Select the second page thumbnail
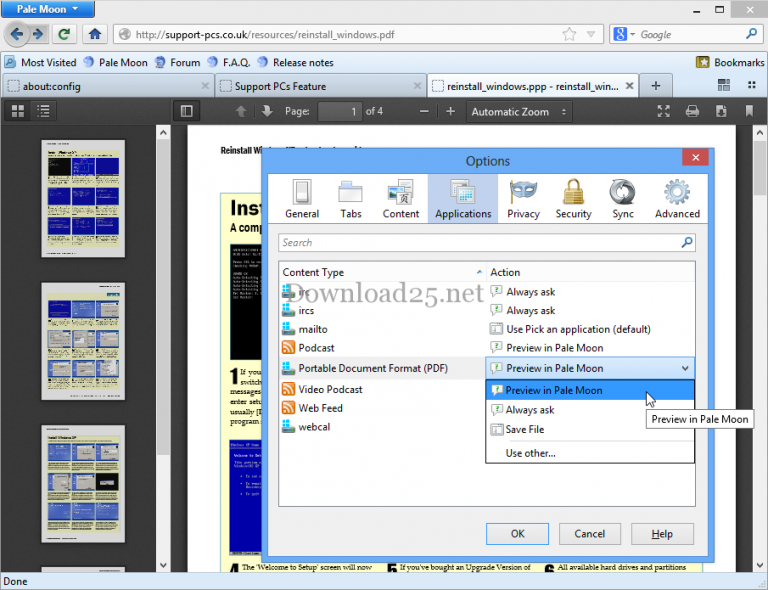 [x=83, y=341]
